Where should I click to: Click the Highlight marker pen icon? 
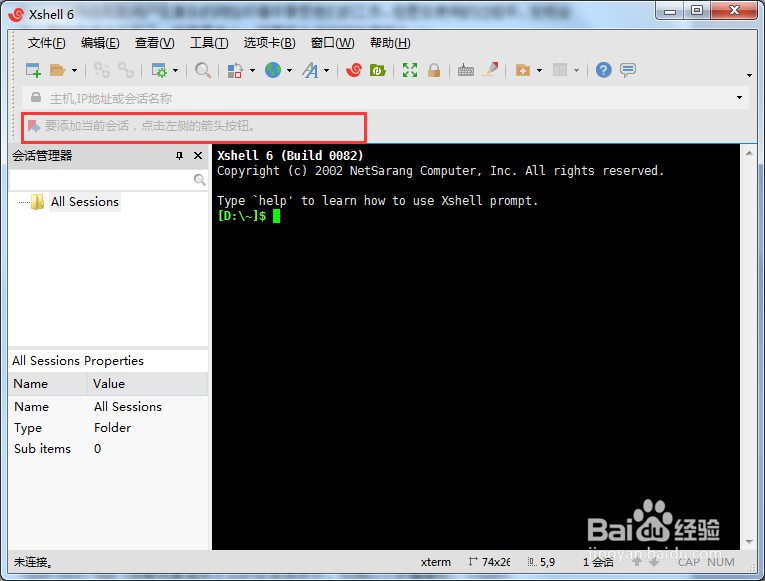[491, 69]
